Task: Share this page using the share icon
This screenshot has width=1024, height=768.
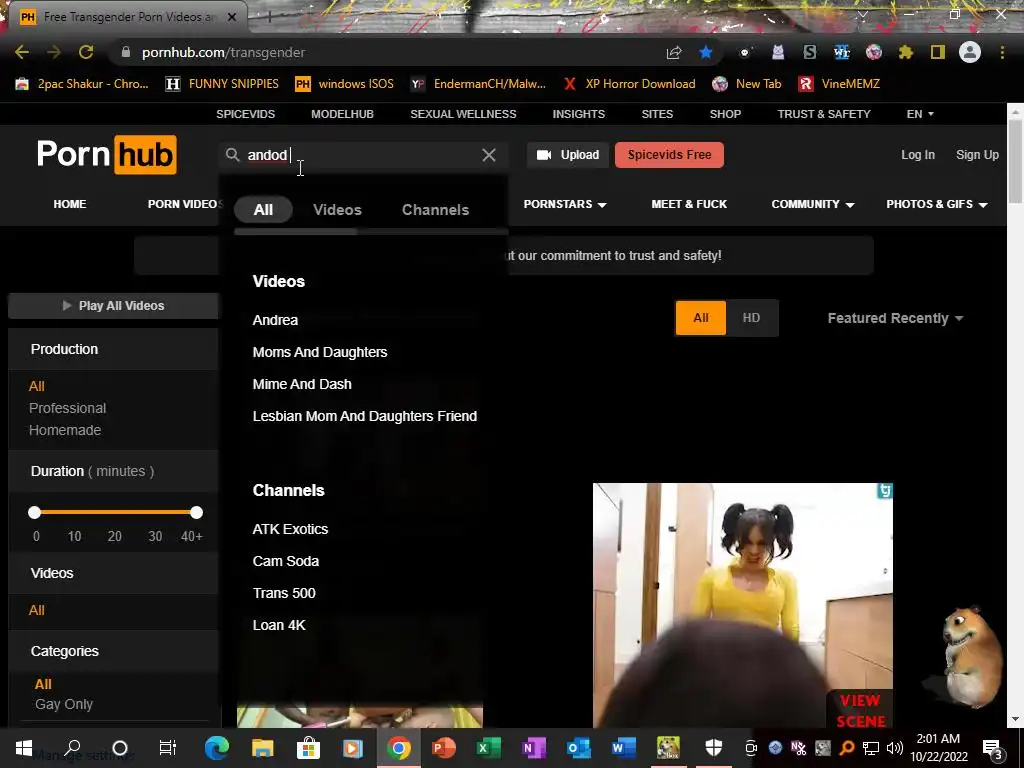Action: pos(674,52)
